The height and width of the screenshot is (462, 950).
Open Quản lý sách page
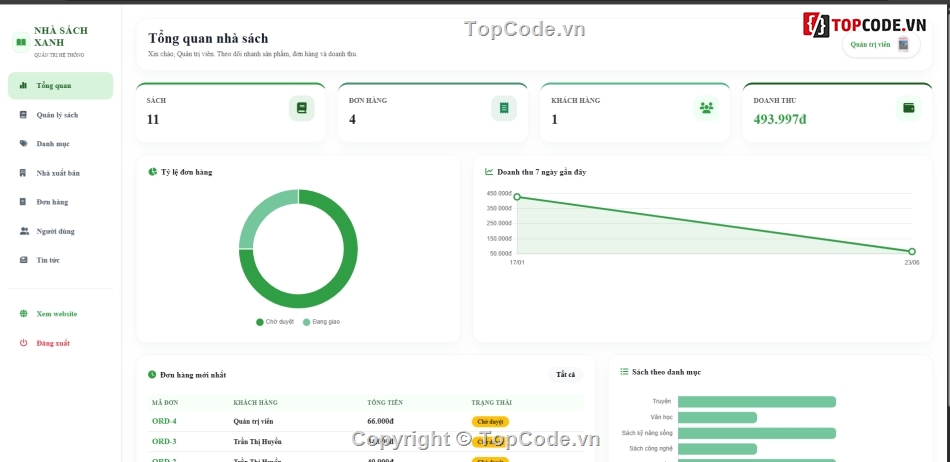coord(61,114)
